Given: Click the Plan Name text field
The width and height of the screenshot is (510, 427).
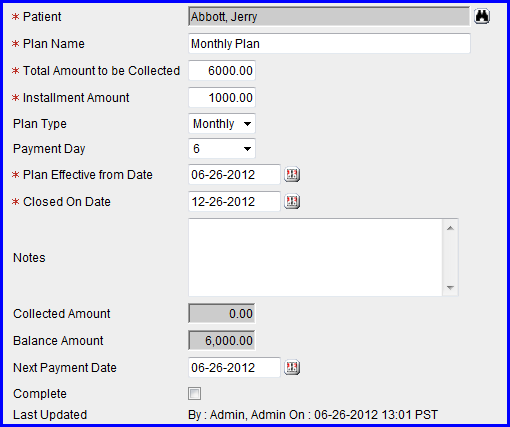Looking at the screenshot, I should pyautogui.click(x=329, y=44).
